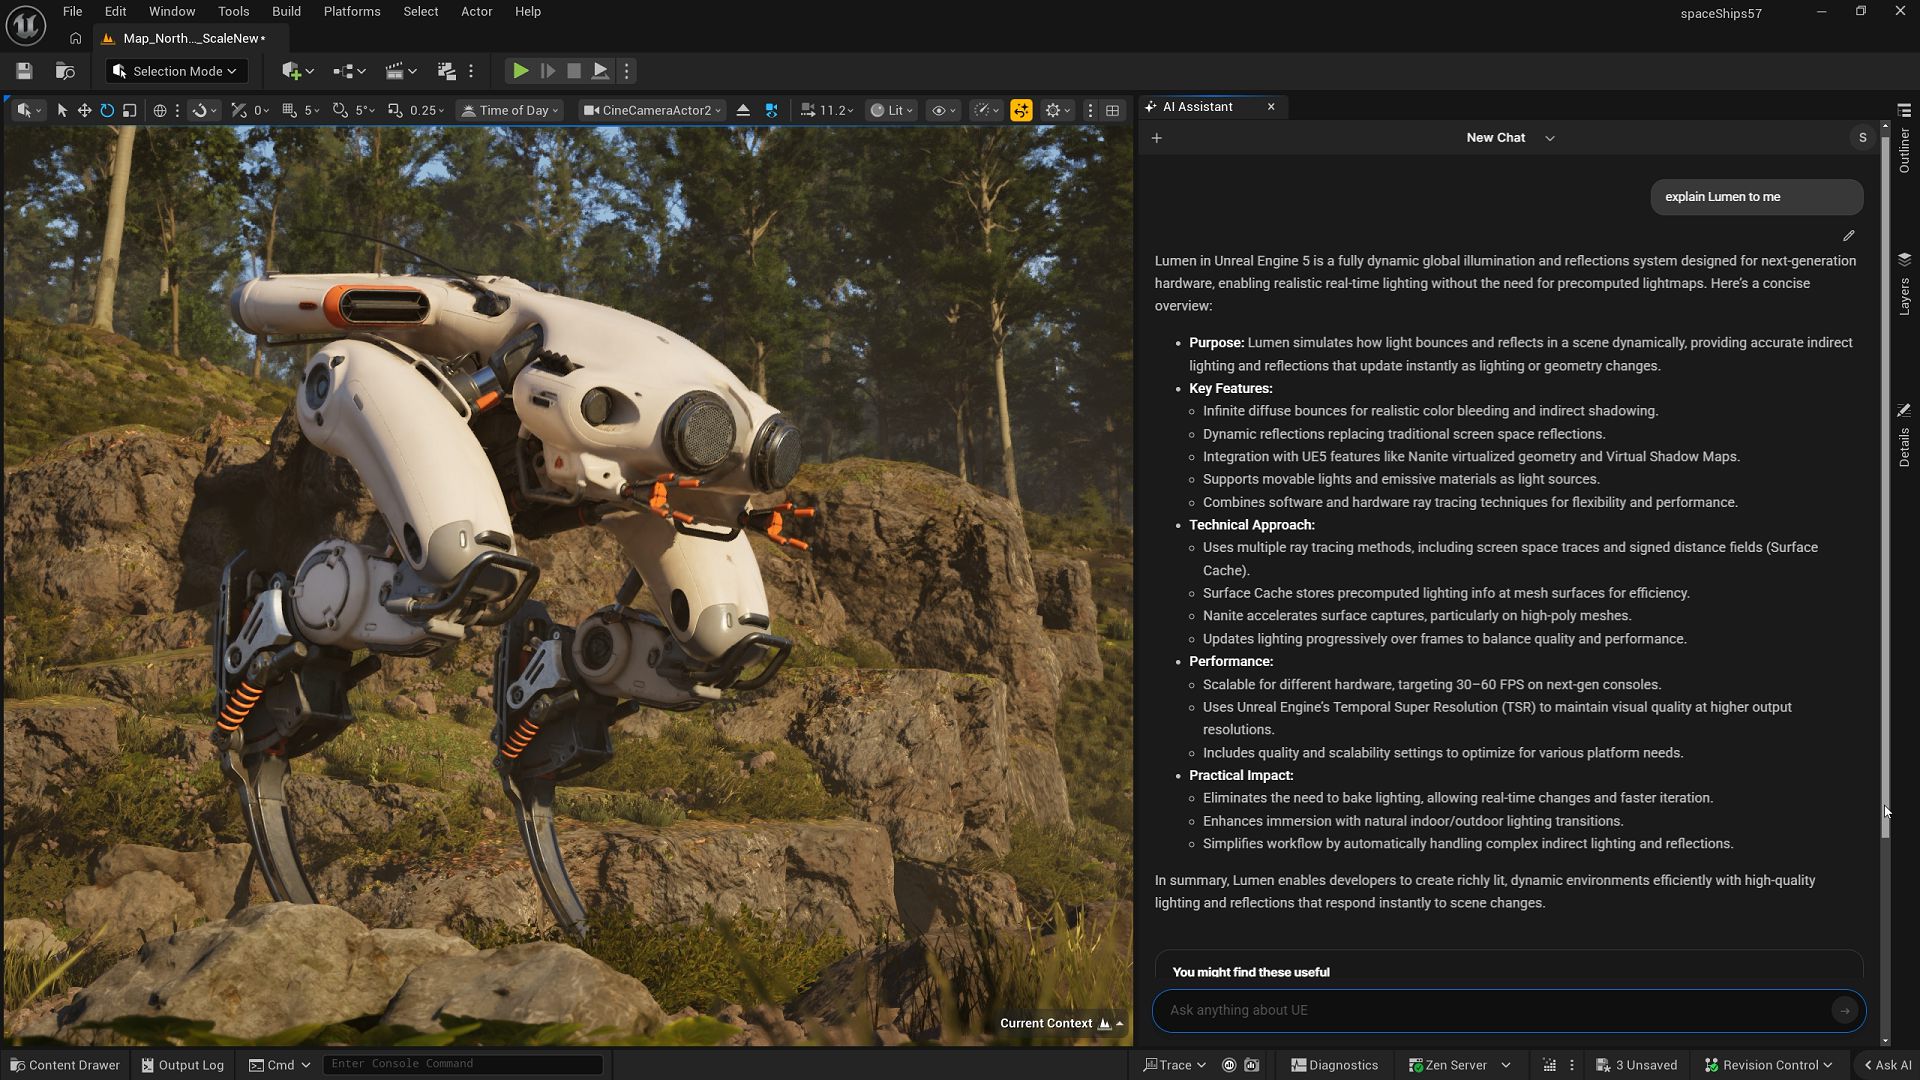The image size is (1920, 1080).
Task: Open the Lit view mode dropdown
Action: click(889, 110)
